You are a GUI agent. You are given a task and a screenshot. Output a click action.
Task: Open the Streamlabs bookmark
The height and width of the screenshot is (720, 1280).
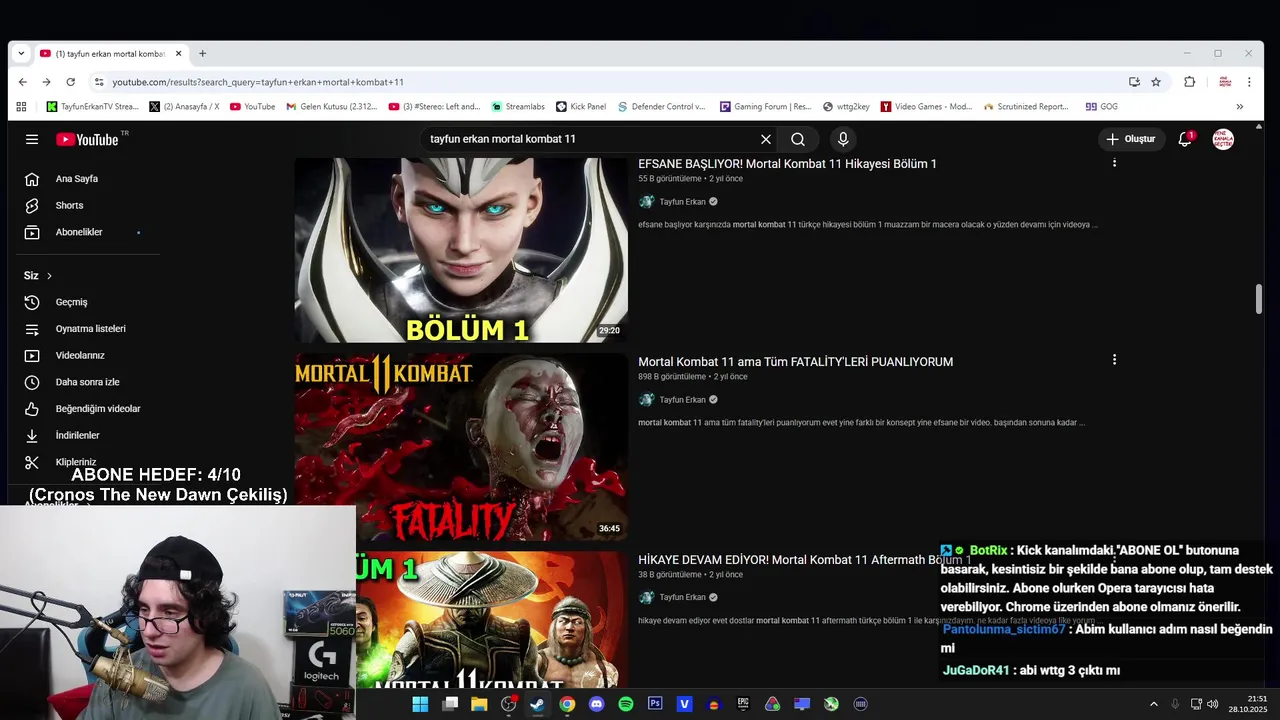518,106
